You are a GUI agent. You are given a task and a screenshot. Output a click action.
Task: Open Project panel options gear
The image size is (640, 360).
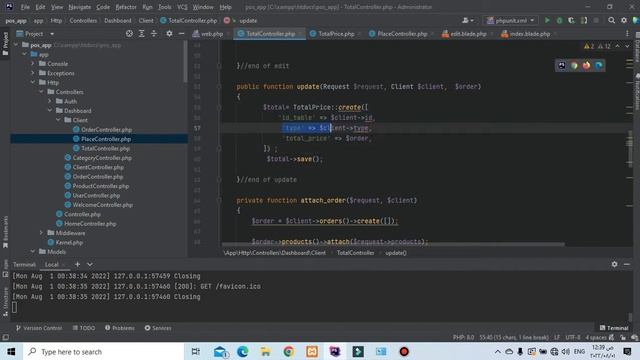pos(169,34)
